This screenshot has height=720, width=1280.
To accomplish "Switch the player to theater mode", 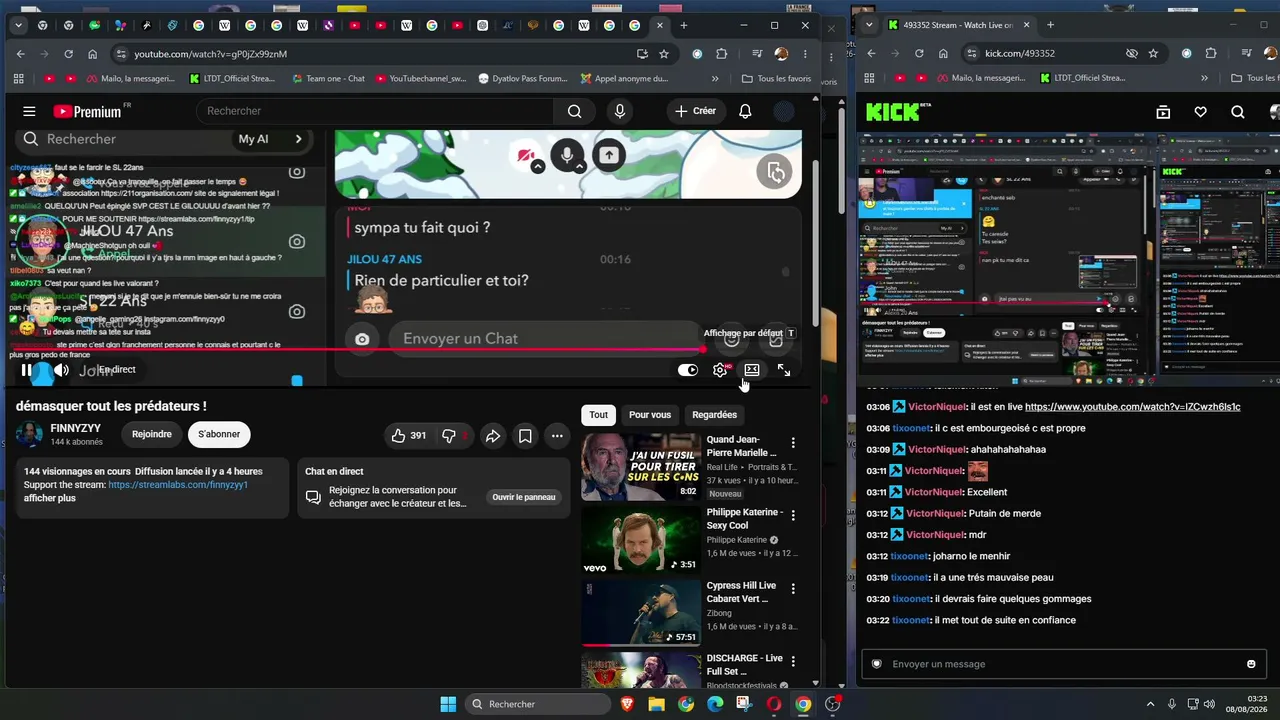I will click(752, 370).
